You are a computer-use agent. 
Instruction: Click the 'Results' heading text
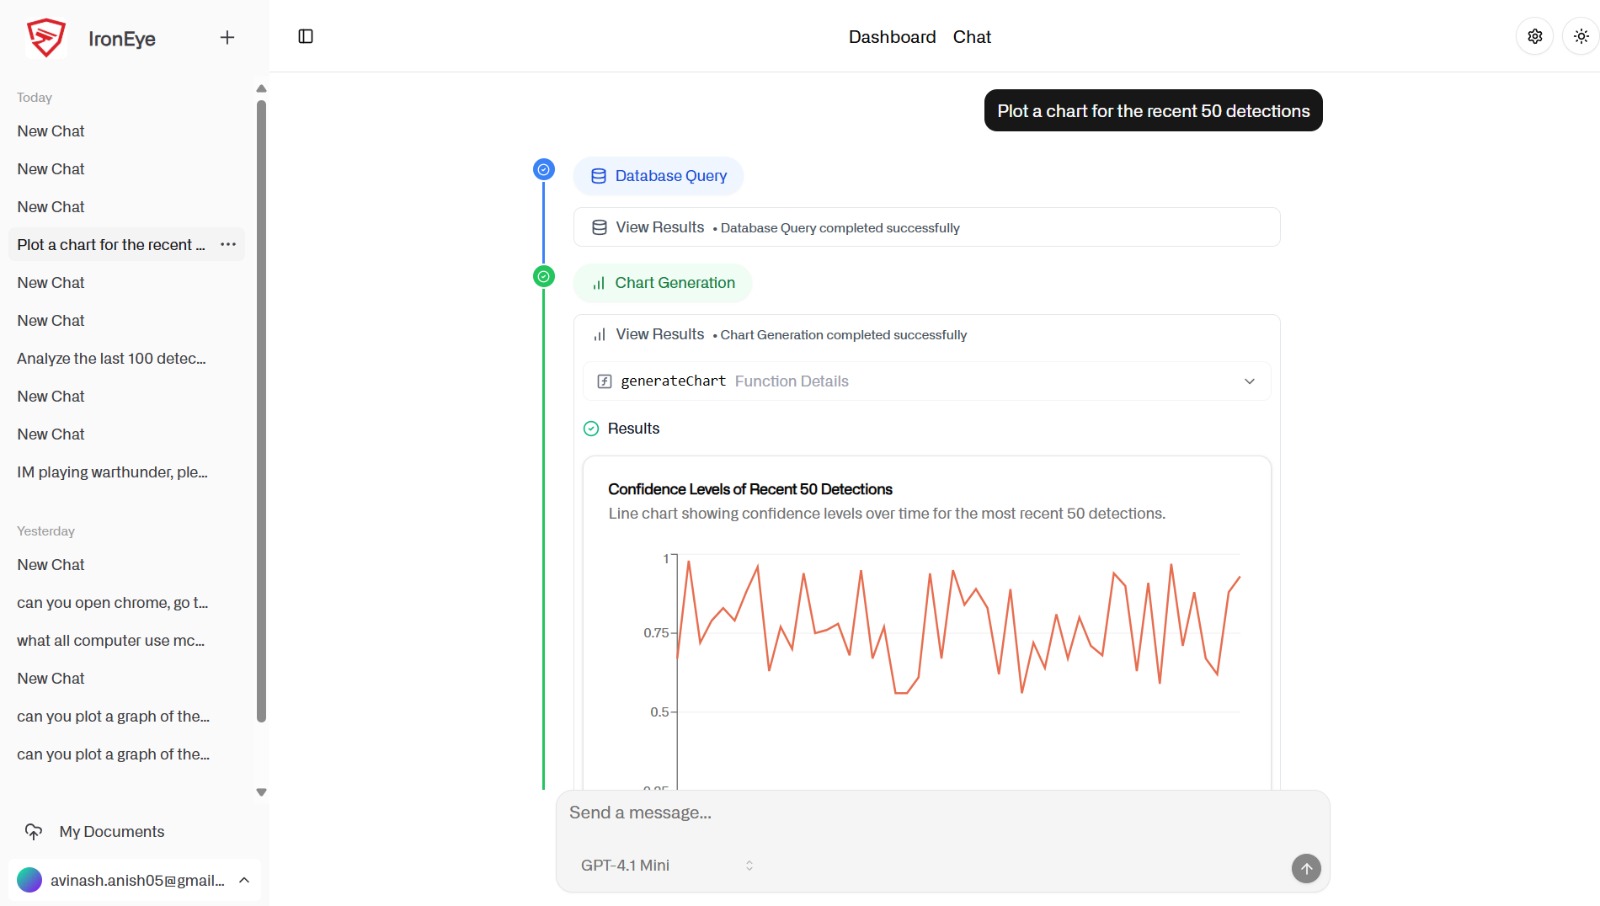coord(634,428)
